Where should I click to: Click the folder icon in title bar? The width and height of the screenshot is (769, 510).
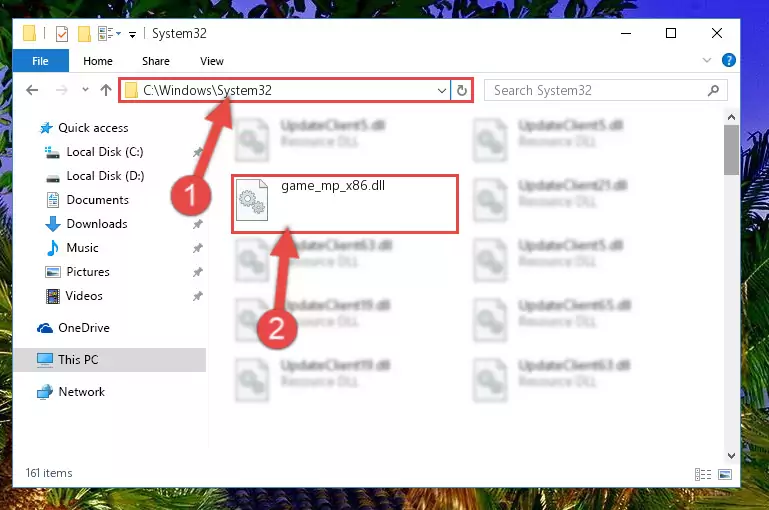click(x=29, y=34)
